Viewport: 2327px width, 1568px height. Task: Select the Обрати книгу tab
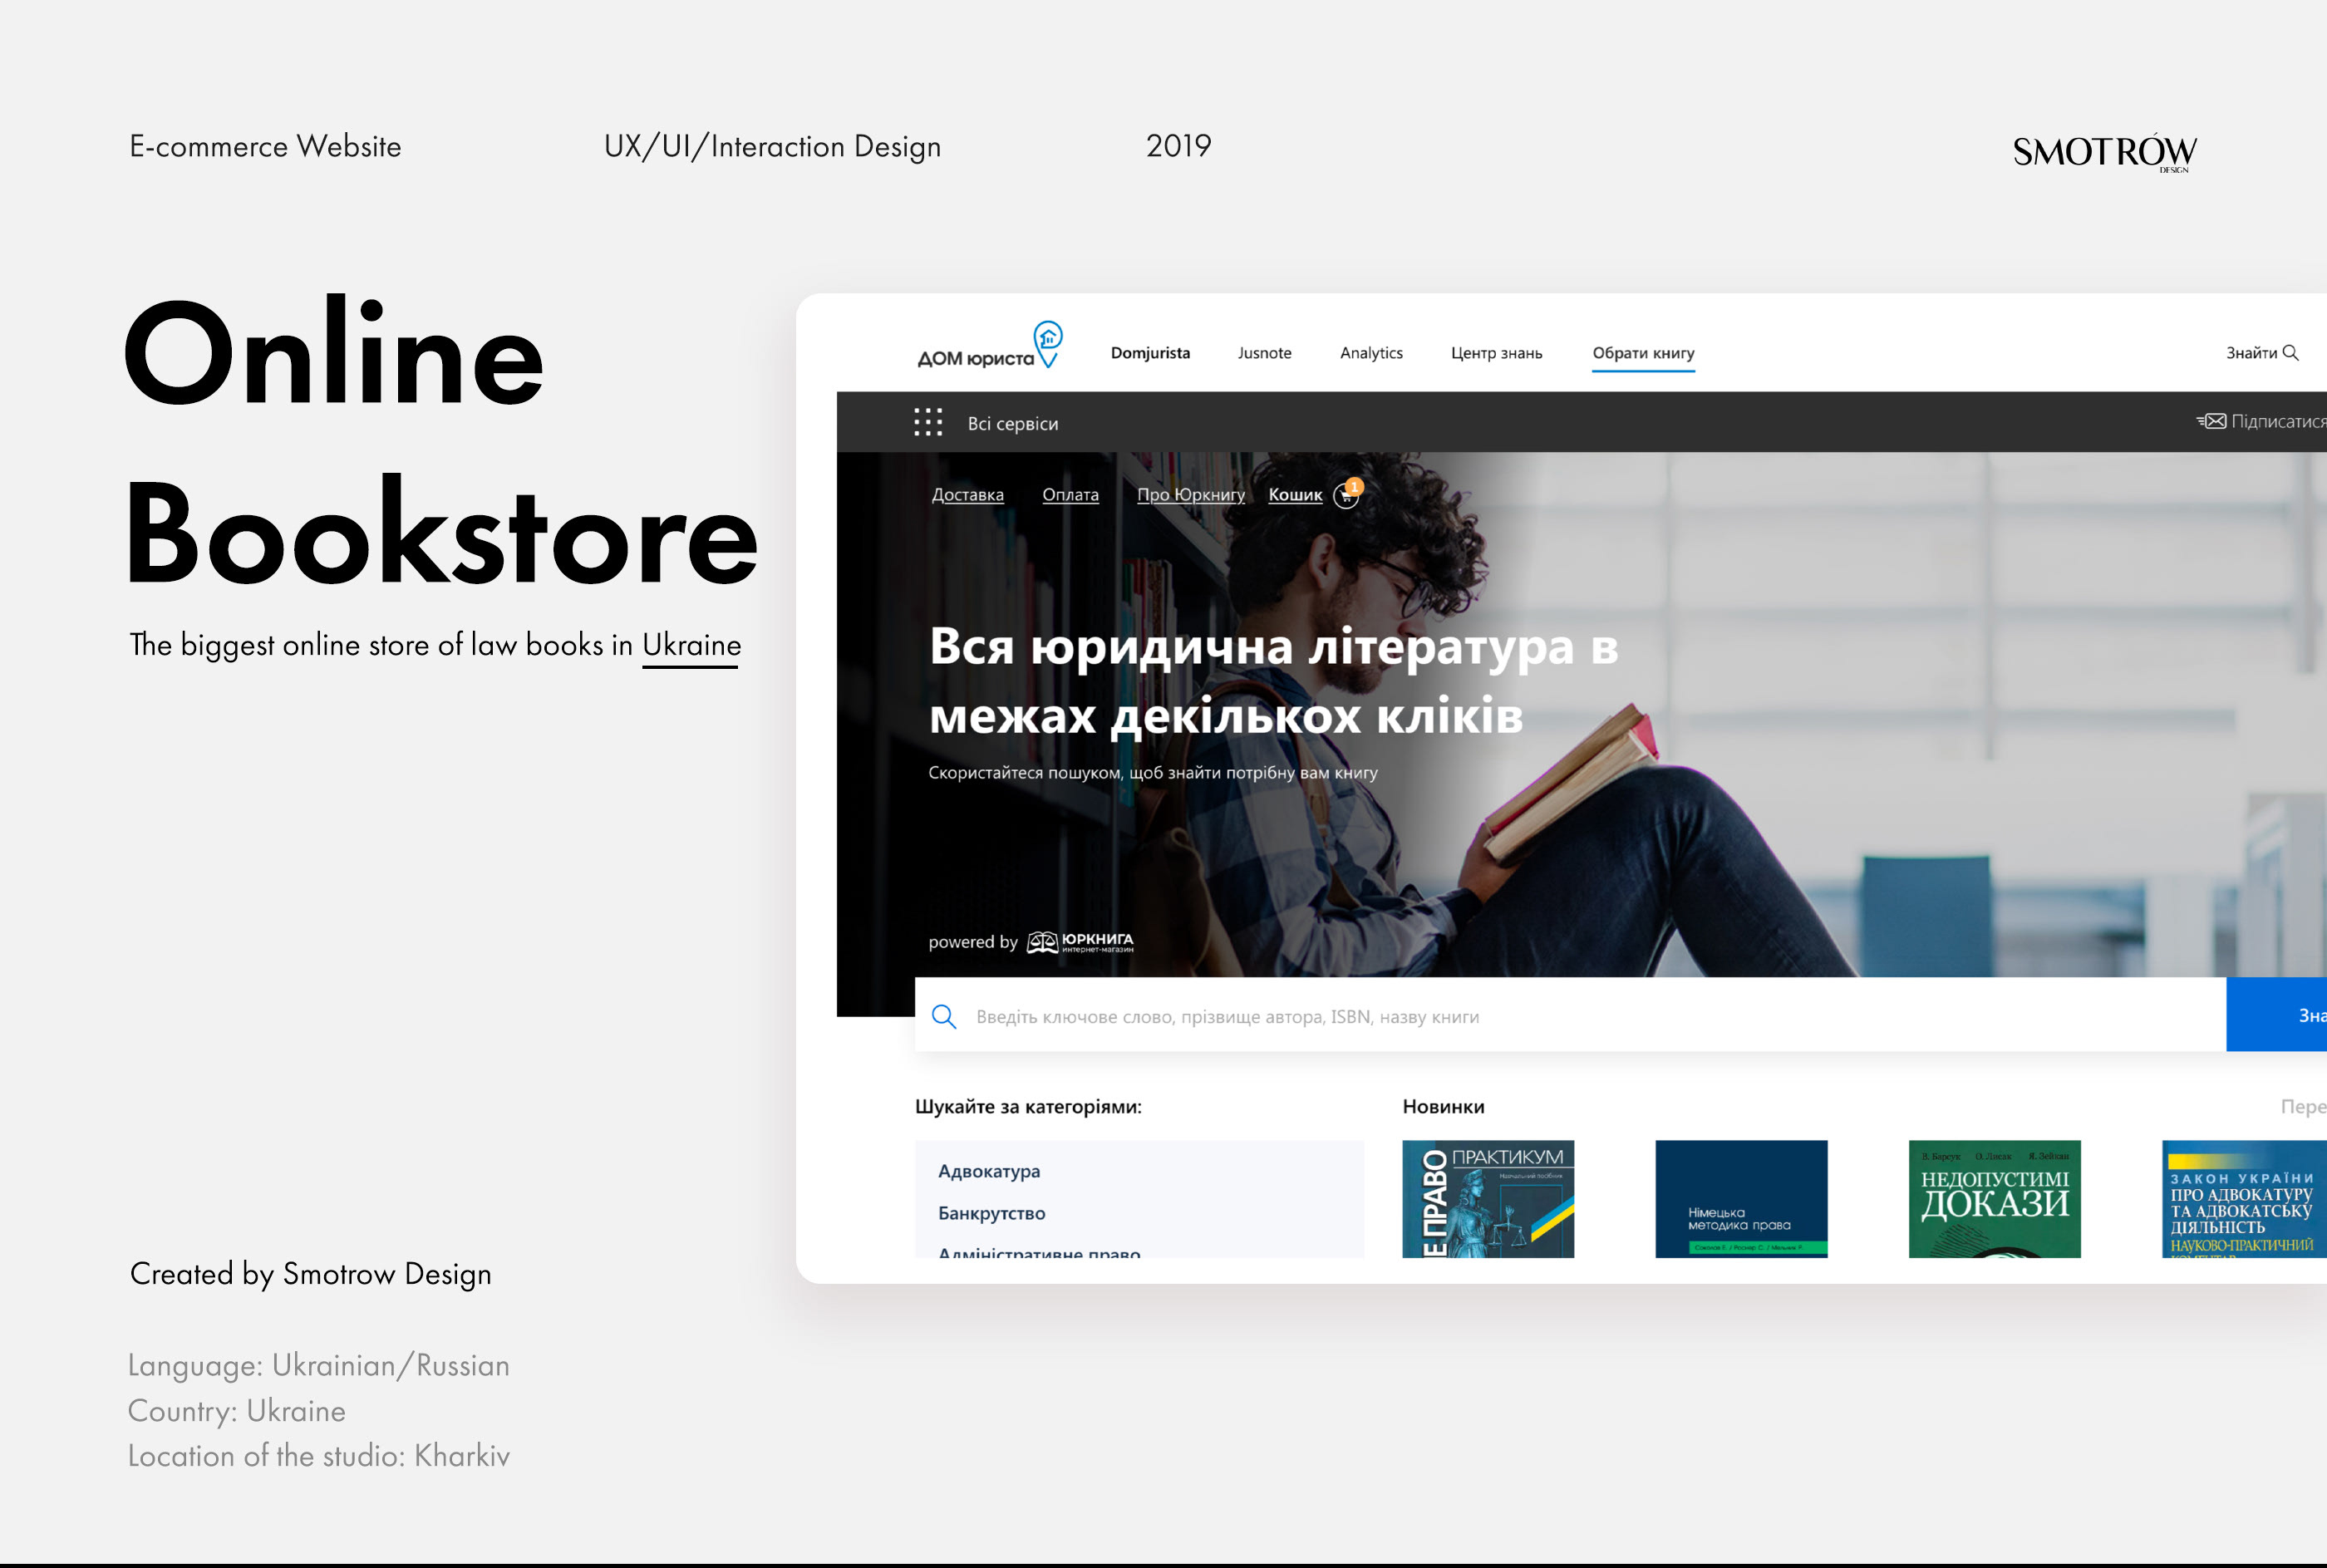click(1643, 353)
